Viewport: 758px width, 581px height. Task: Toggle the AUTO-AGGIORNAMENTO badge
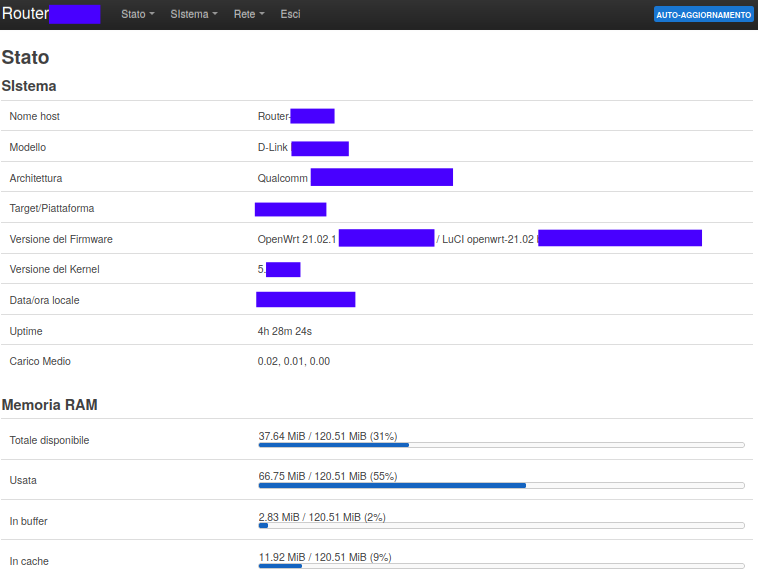pos(703,15)
